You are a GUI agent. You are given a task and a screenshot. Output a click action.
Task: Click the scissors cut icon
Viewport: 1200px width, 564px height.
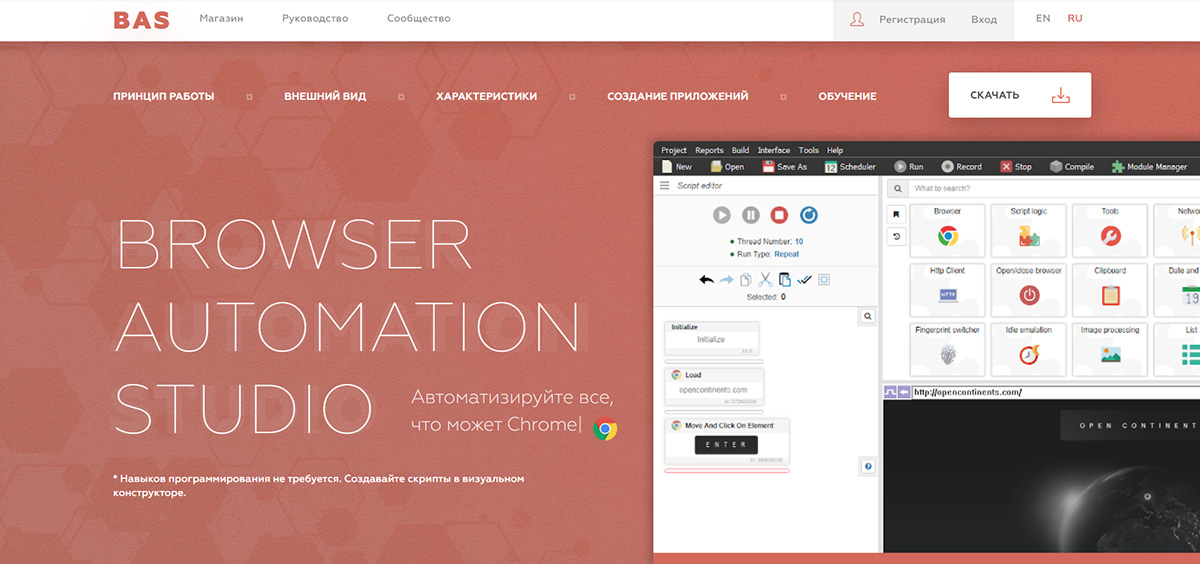[765, 280]
